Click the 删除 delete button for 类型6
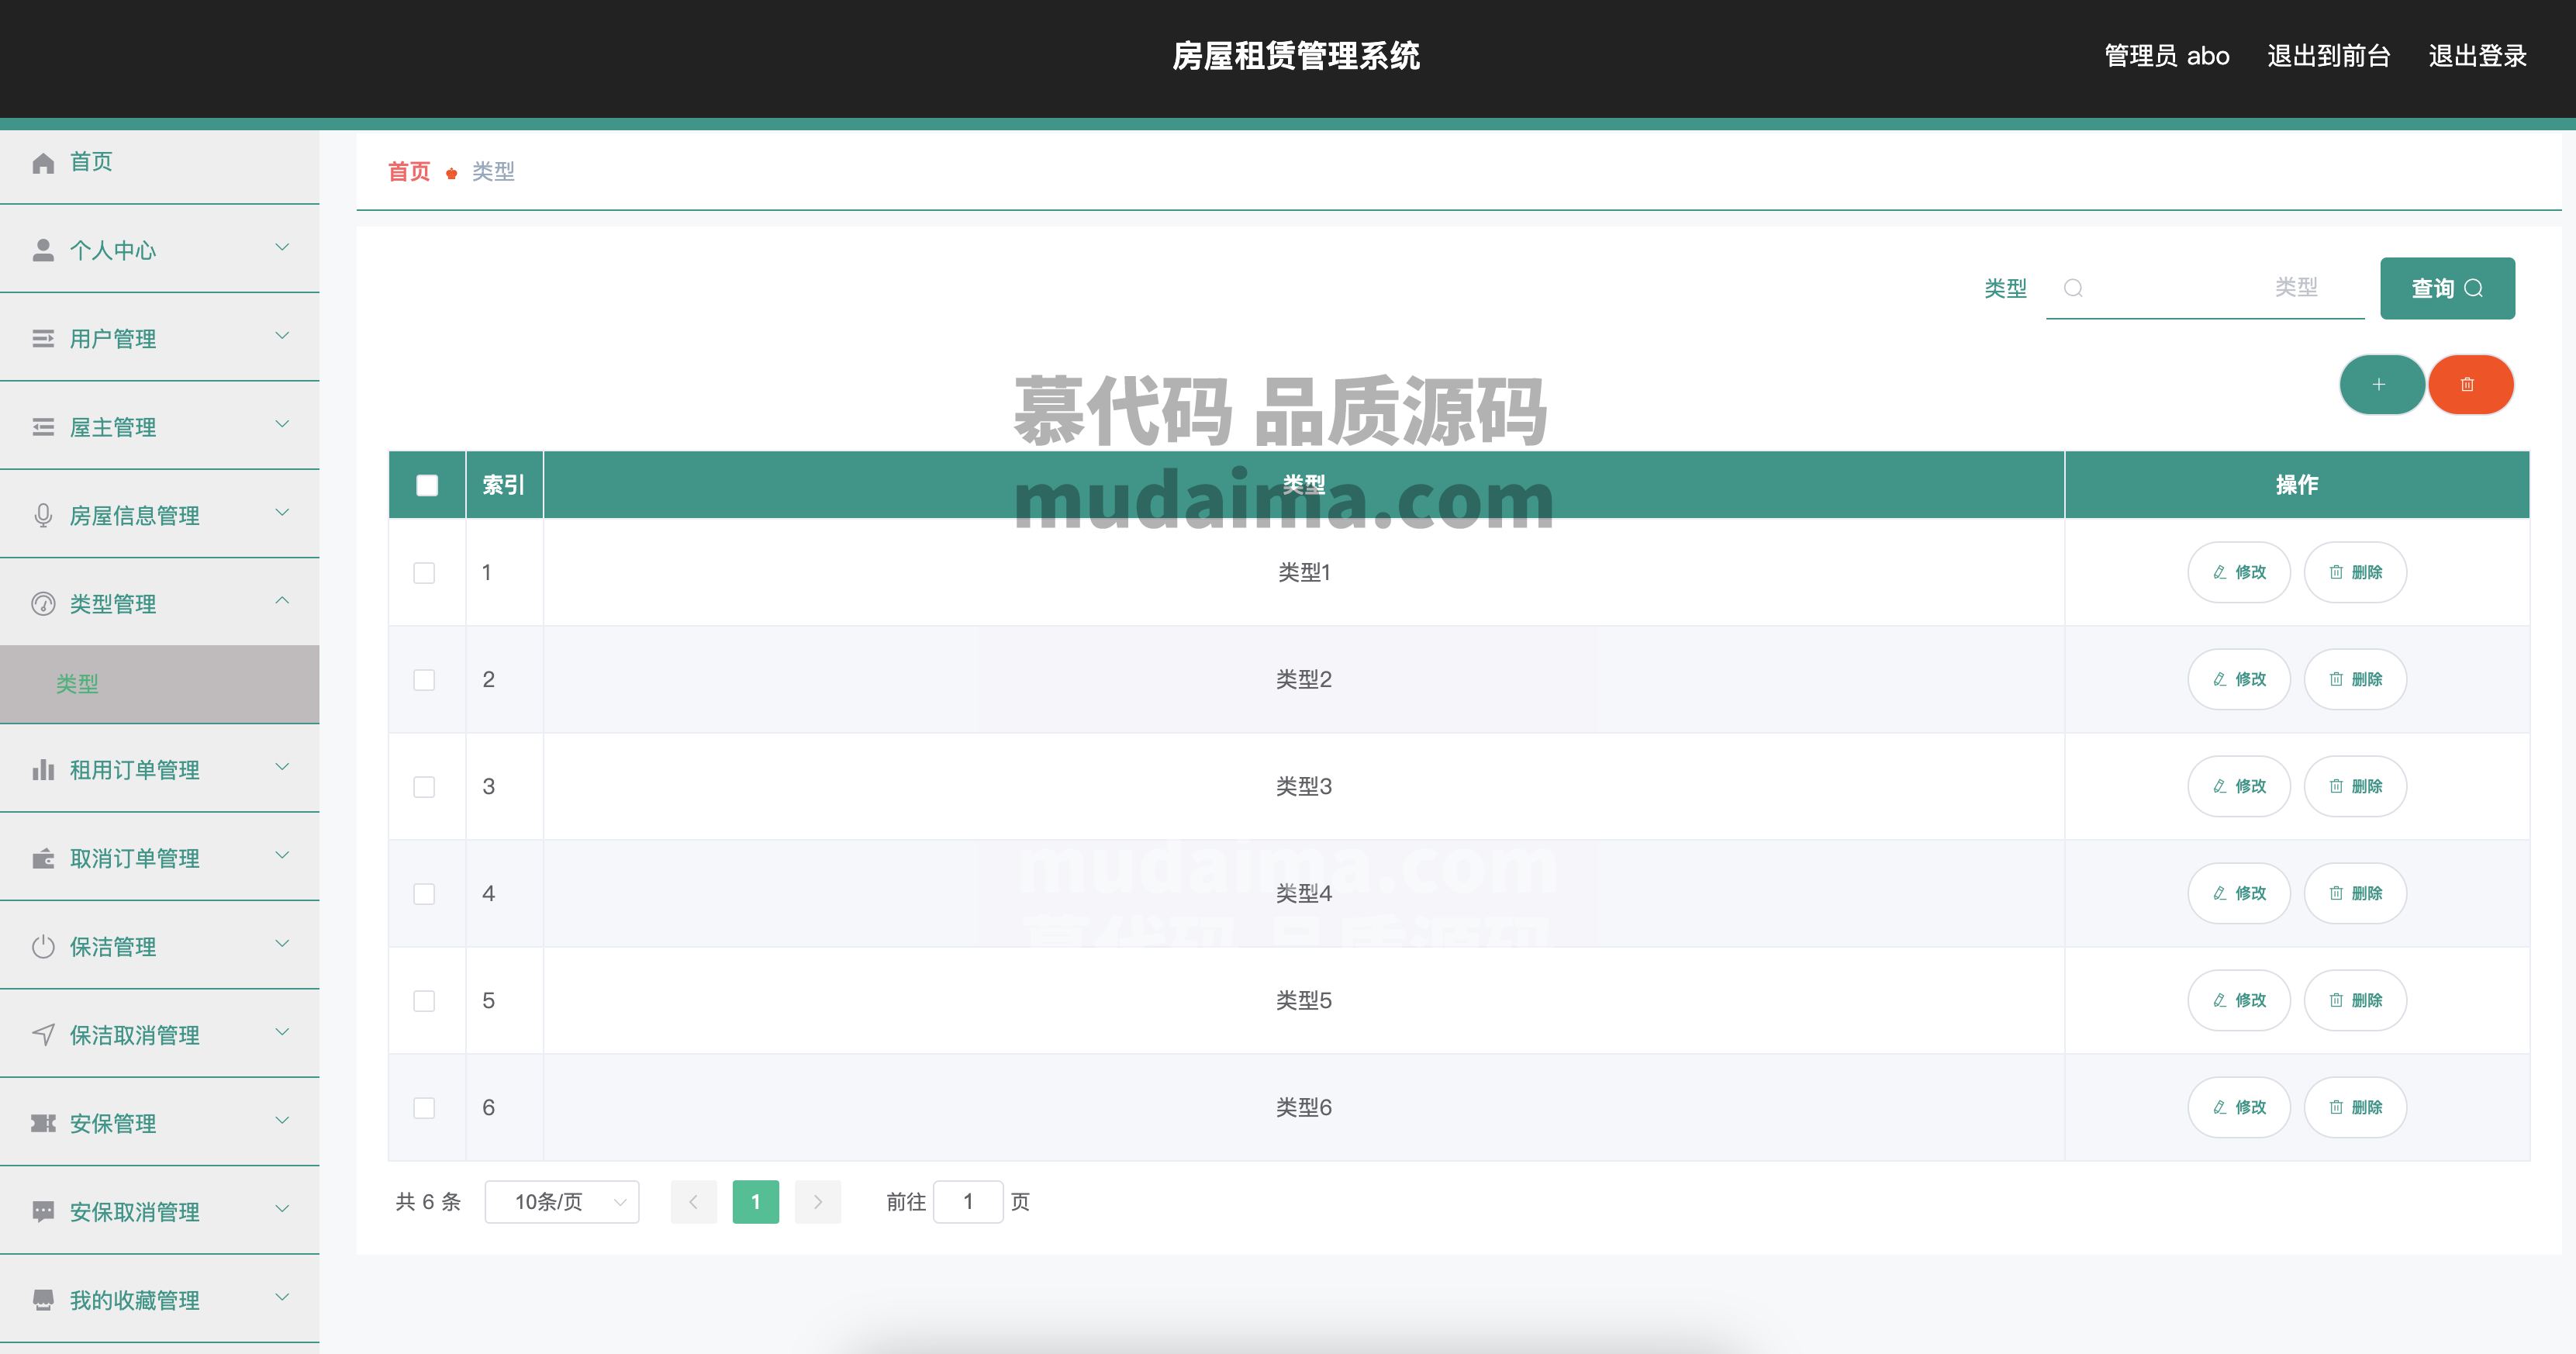 (2355, 1107)
